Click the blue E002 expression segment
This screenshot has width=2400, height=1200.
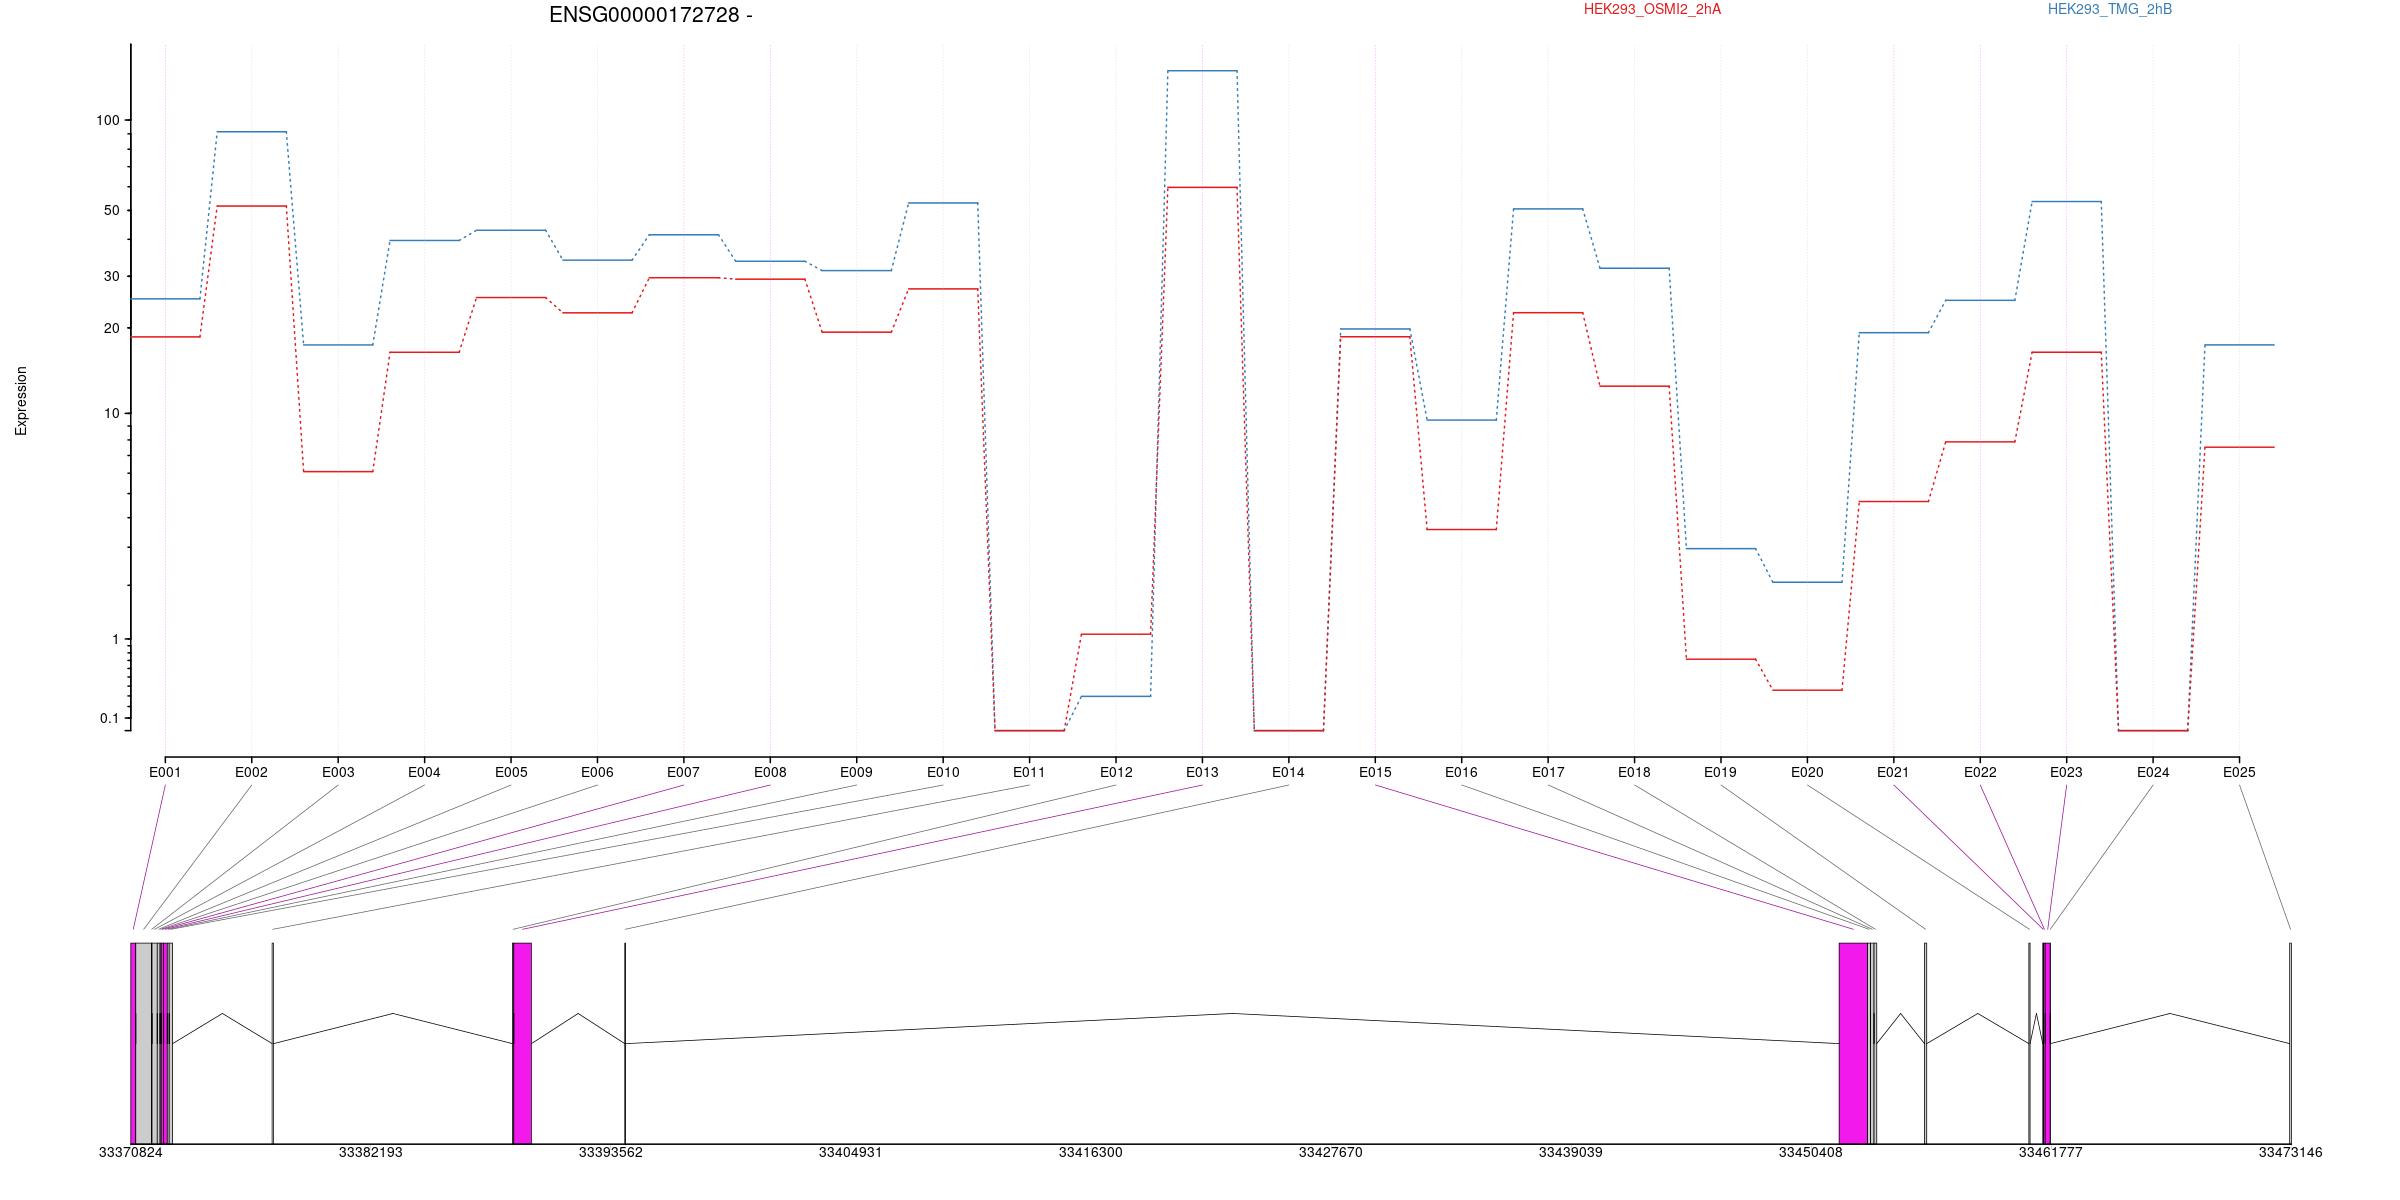[x=251, y=132]
